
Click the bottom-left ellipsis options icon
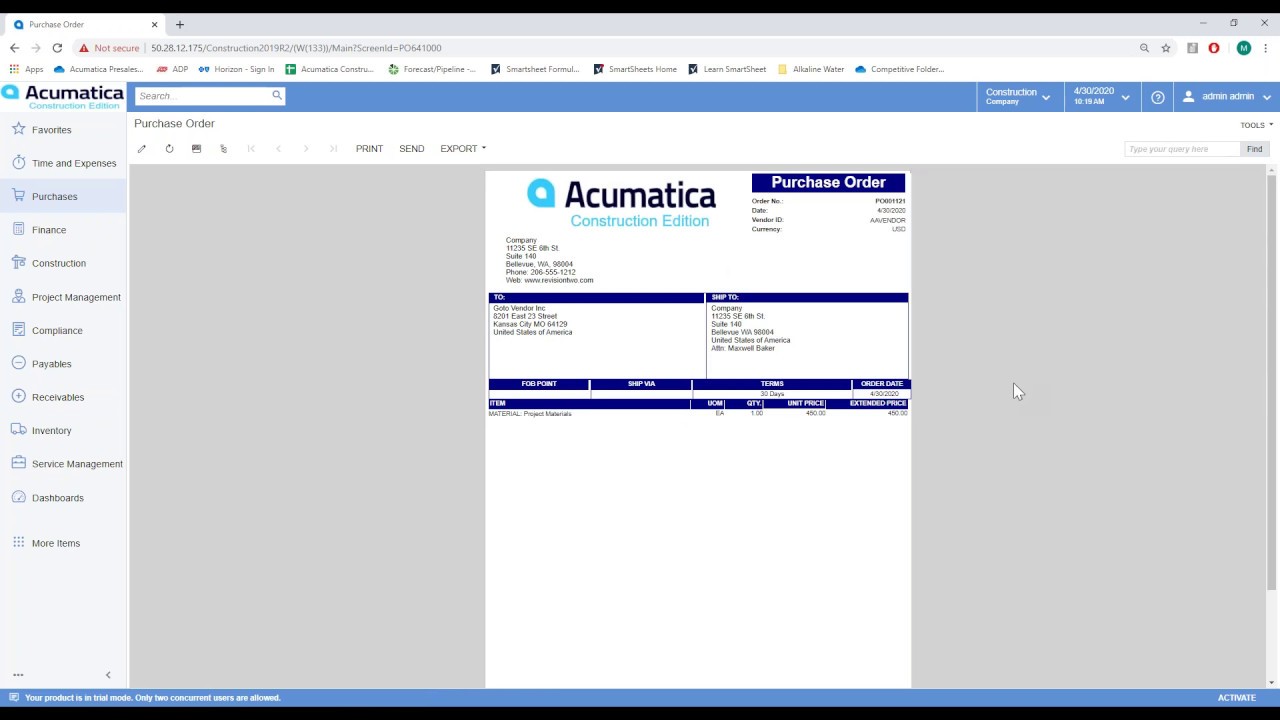(18, 675)
